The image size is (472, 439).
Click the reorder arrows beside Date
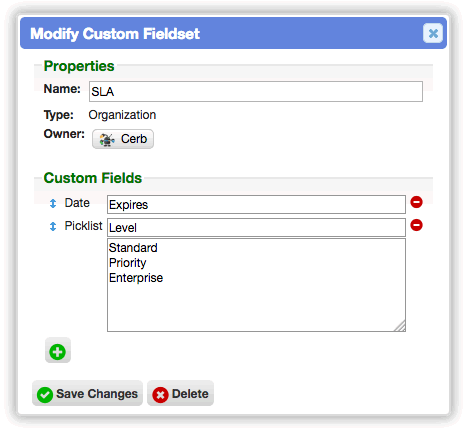53,203
